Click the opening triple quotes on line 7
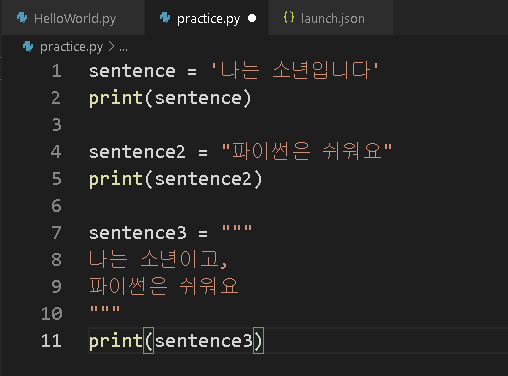 click(x=237, y=229)
